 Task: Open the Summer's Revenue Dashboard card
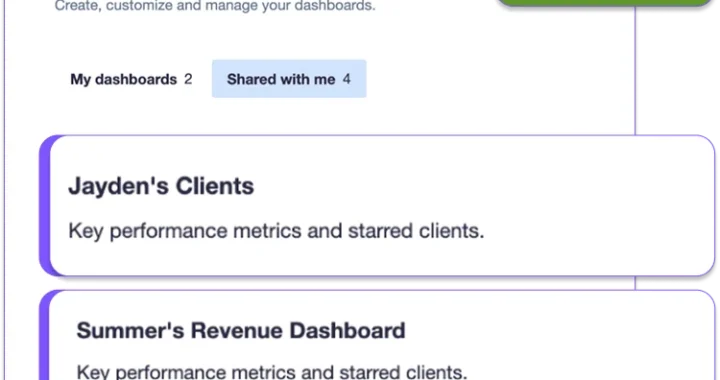[377, 335]
